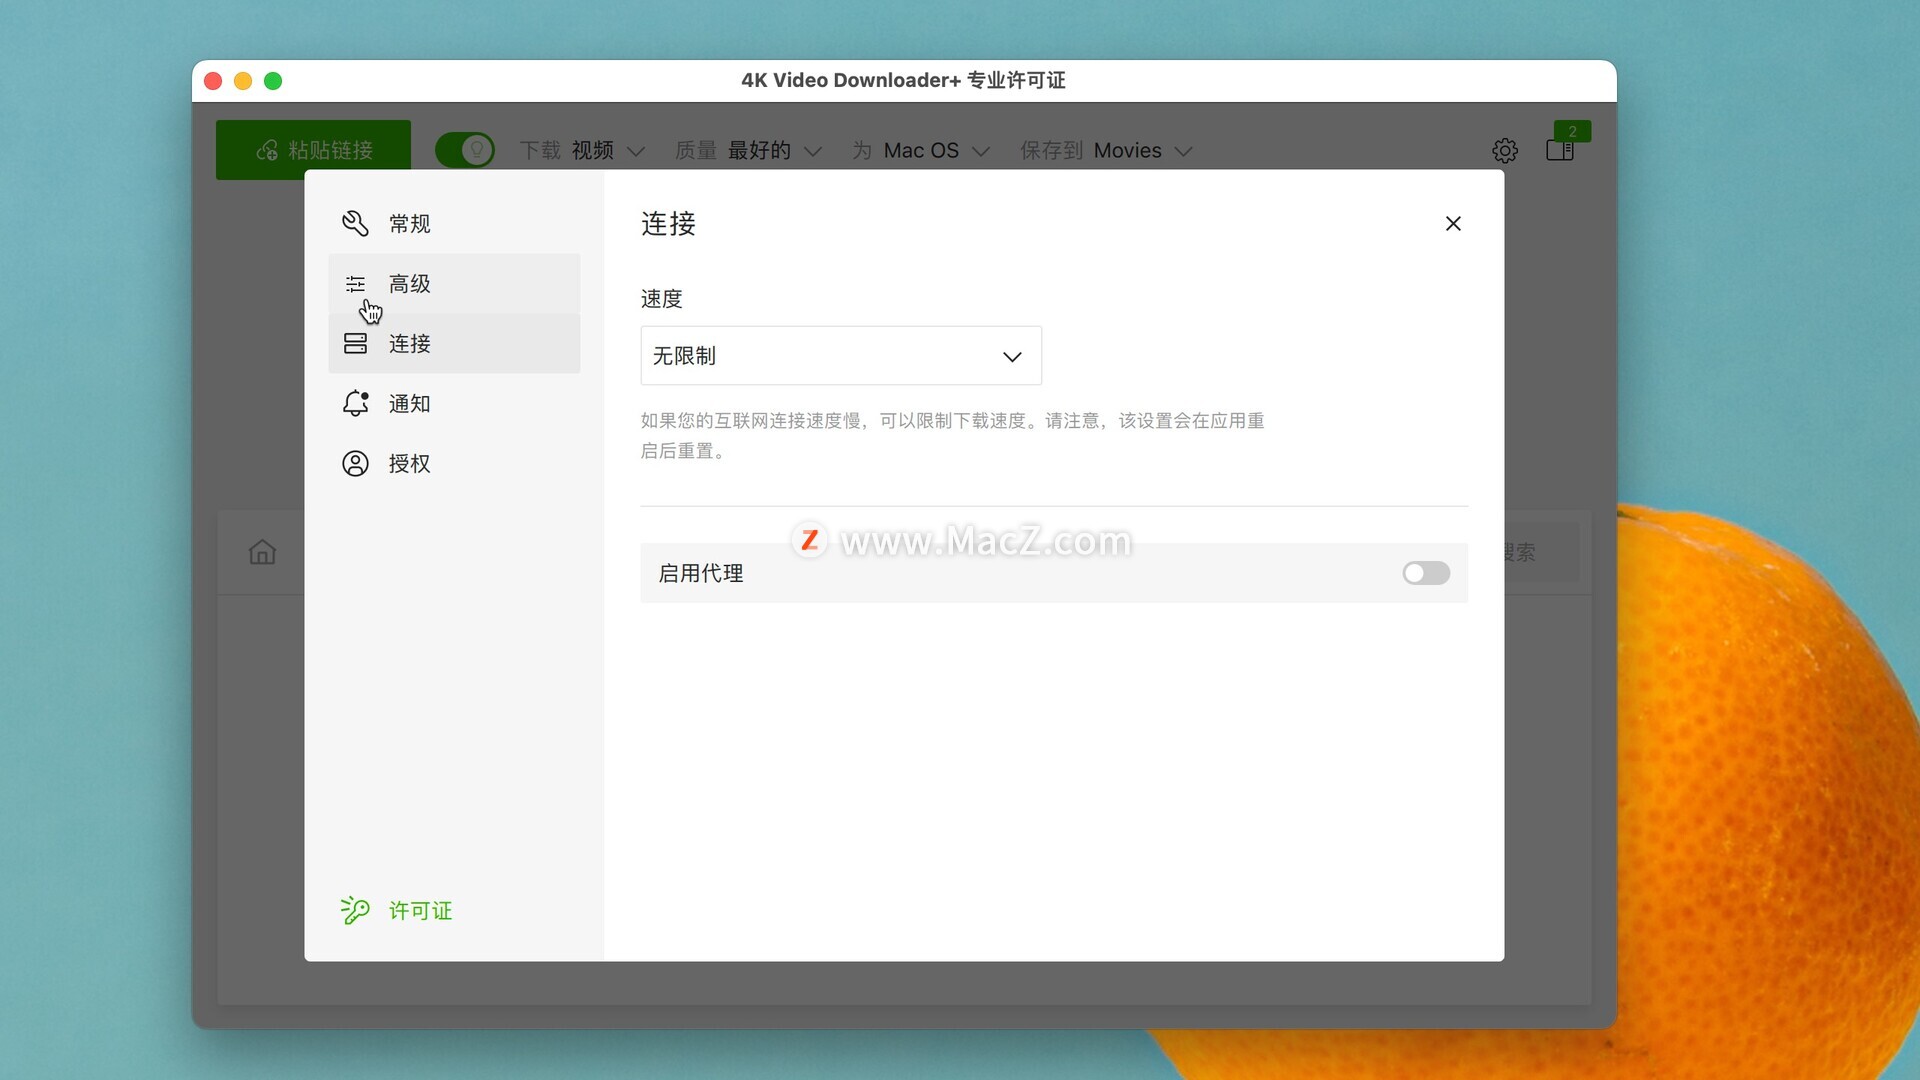Image resolution: width=1920 pixels, height=1080 pixels.
Task: Maximize the window using the green button
Action: tap(273, 81)
